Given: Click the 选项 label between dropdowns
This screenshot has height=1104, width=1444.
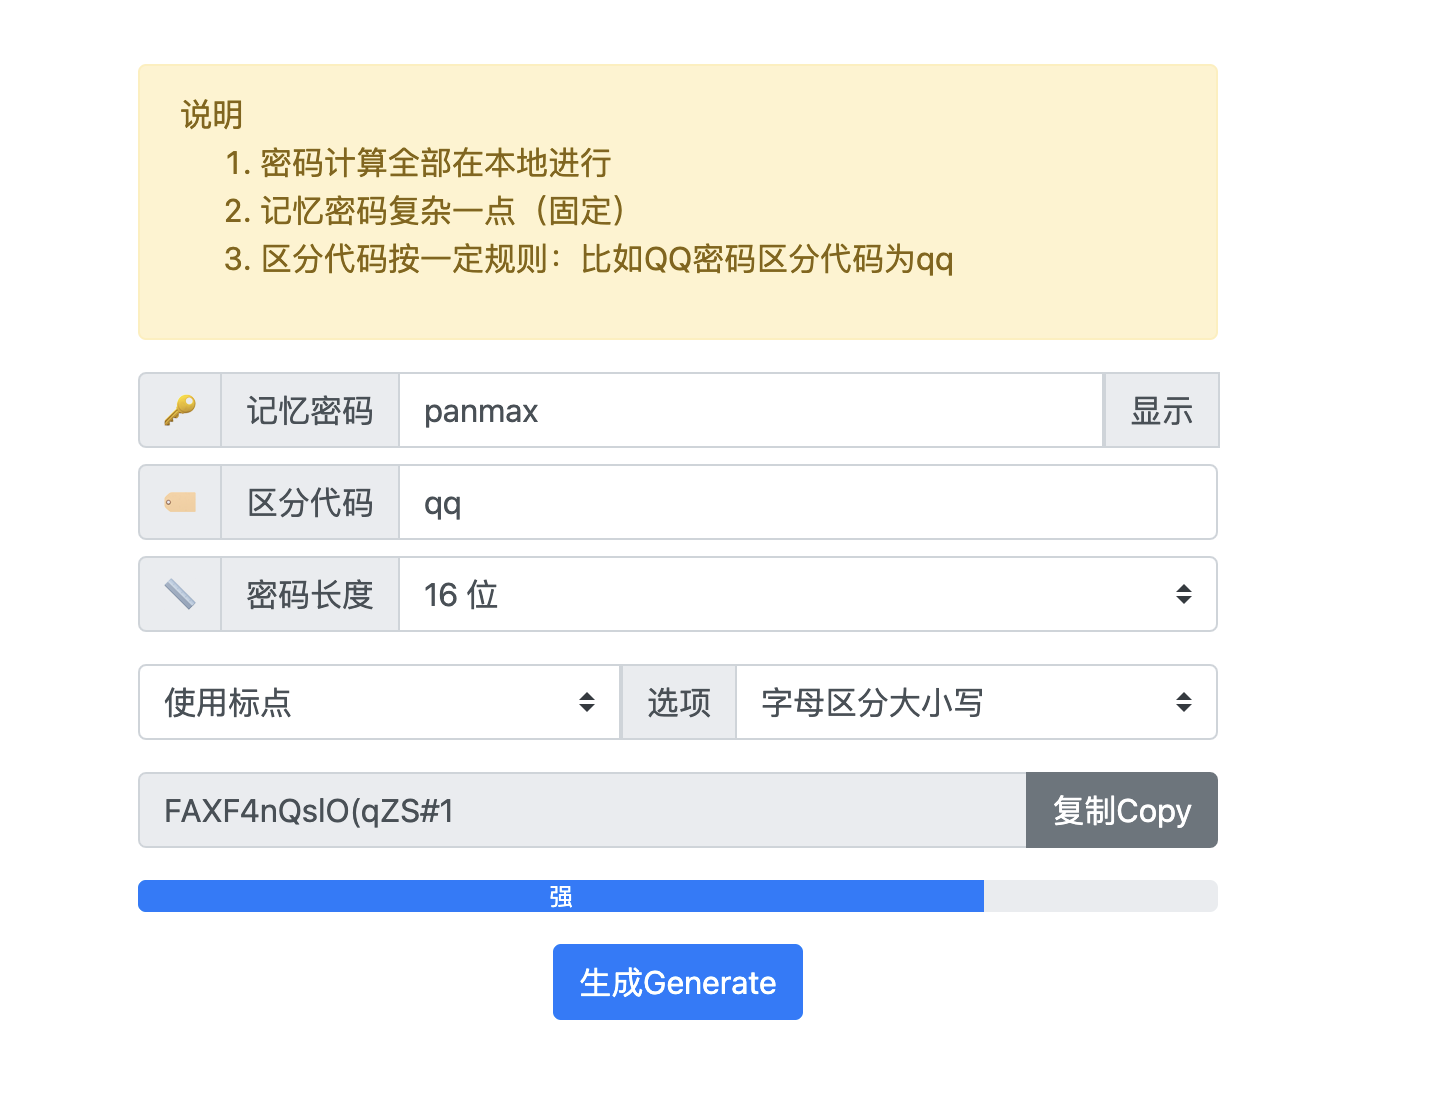Looking at the screenshot, I should [679, 702].
